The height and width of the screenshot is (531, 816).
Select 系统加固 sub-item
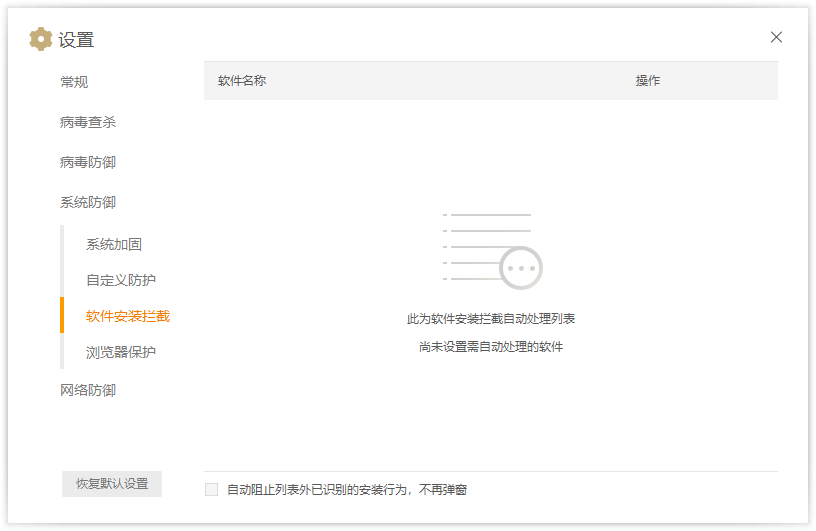click(114, 244)
